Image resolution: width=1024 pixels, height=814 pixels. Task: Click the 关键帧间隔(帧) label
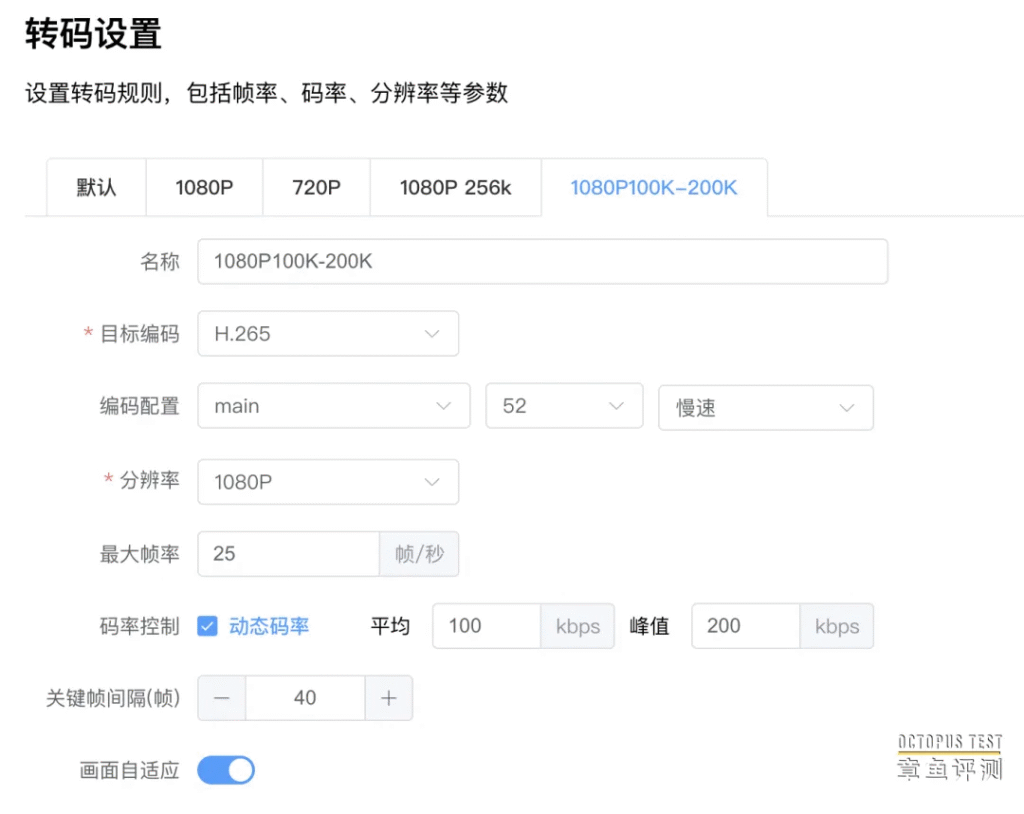(x=113, y=698)
